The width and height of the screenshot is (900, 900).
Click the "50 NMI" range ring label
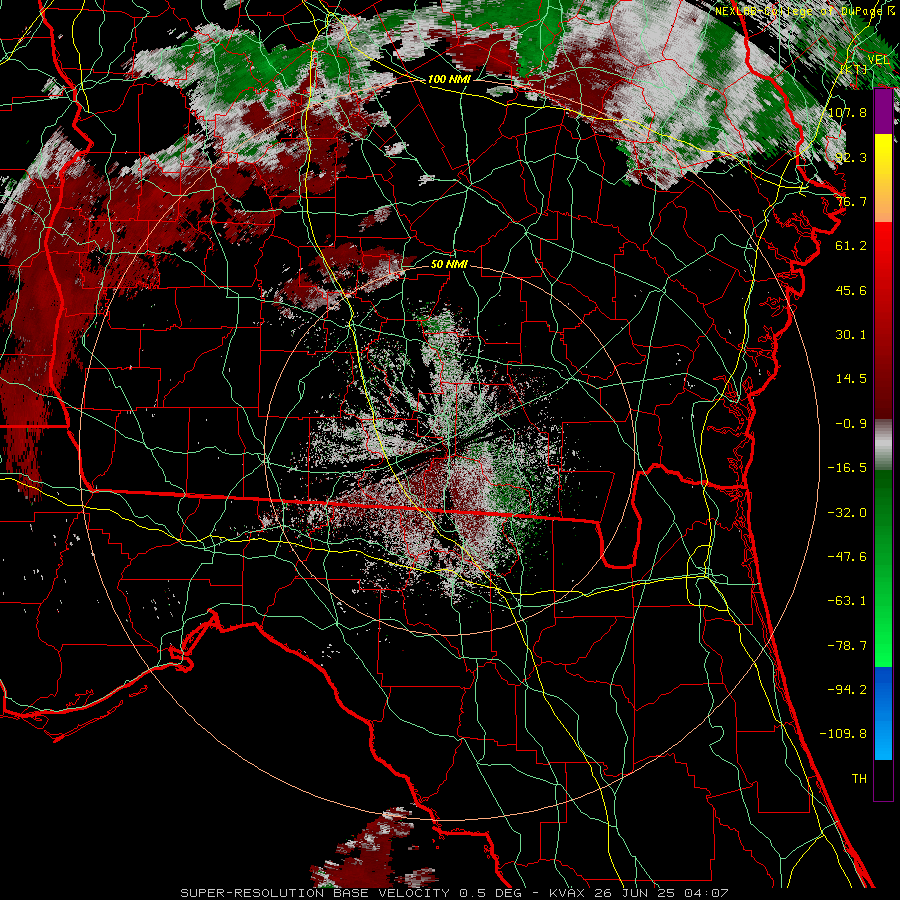point(449,264)
